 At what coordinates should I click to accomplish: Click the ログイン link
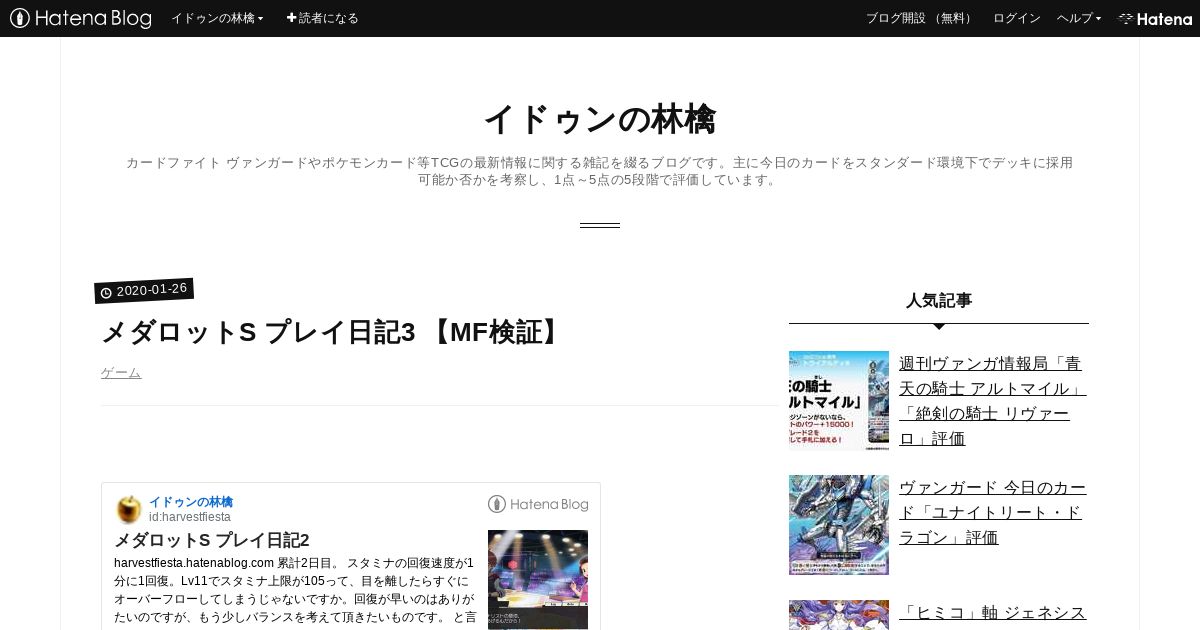tap(1017, 18)
